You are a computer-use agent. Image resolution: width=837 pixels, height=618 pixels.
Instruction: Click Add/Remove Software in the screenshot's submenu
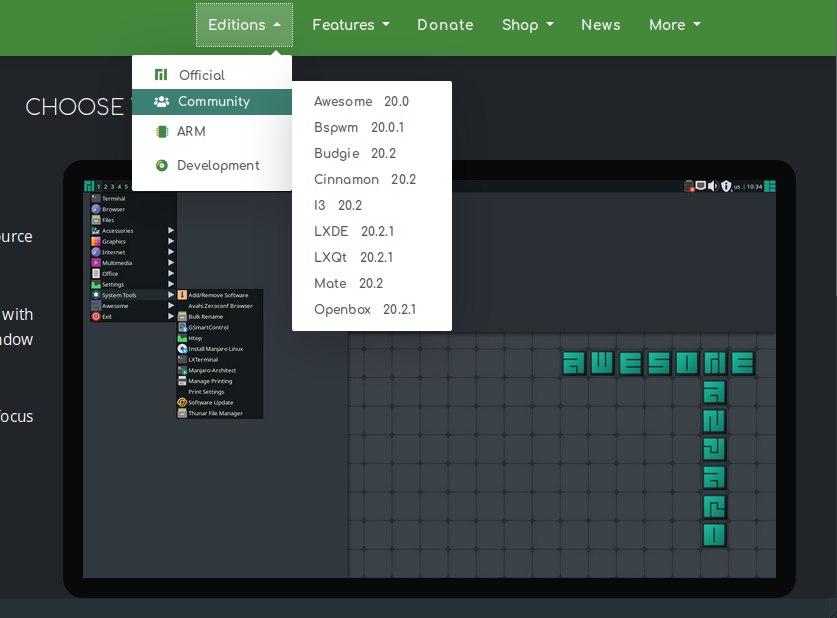(x=219, y=295)
